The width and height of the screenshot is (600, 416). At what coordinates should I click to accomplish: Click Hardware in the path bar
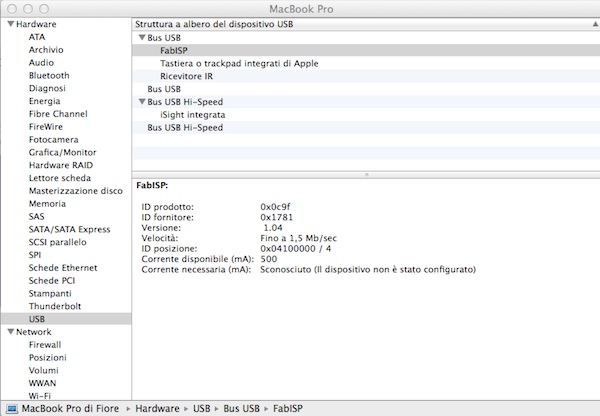157,408
